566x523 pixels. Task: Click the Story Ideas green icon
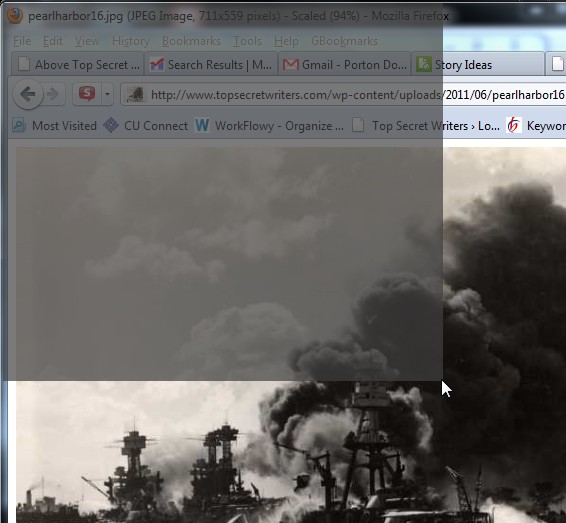tap(423, 64)
